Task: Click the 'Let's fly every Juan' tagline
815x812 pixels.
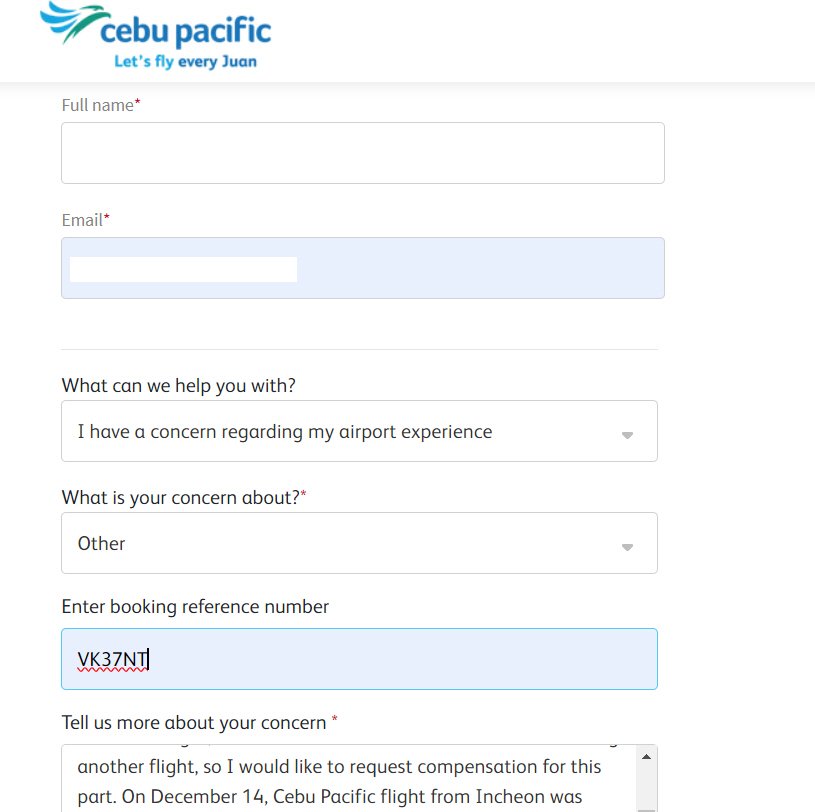Action: (183, 62)
